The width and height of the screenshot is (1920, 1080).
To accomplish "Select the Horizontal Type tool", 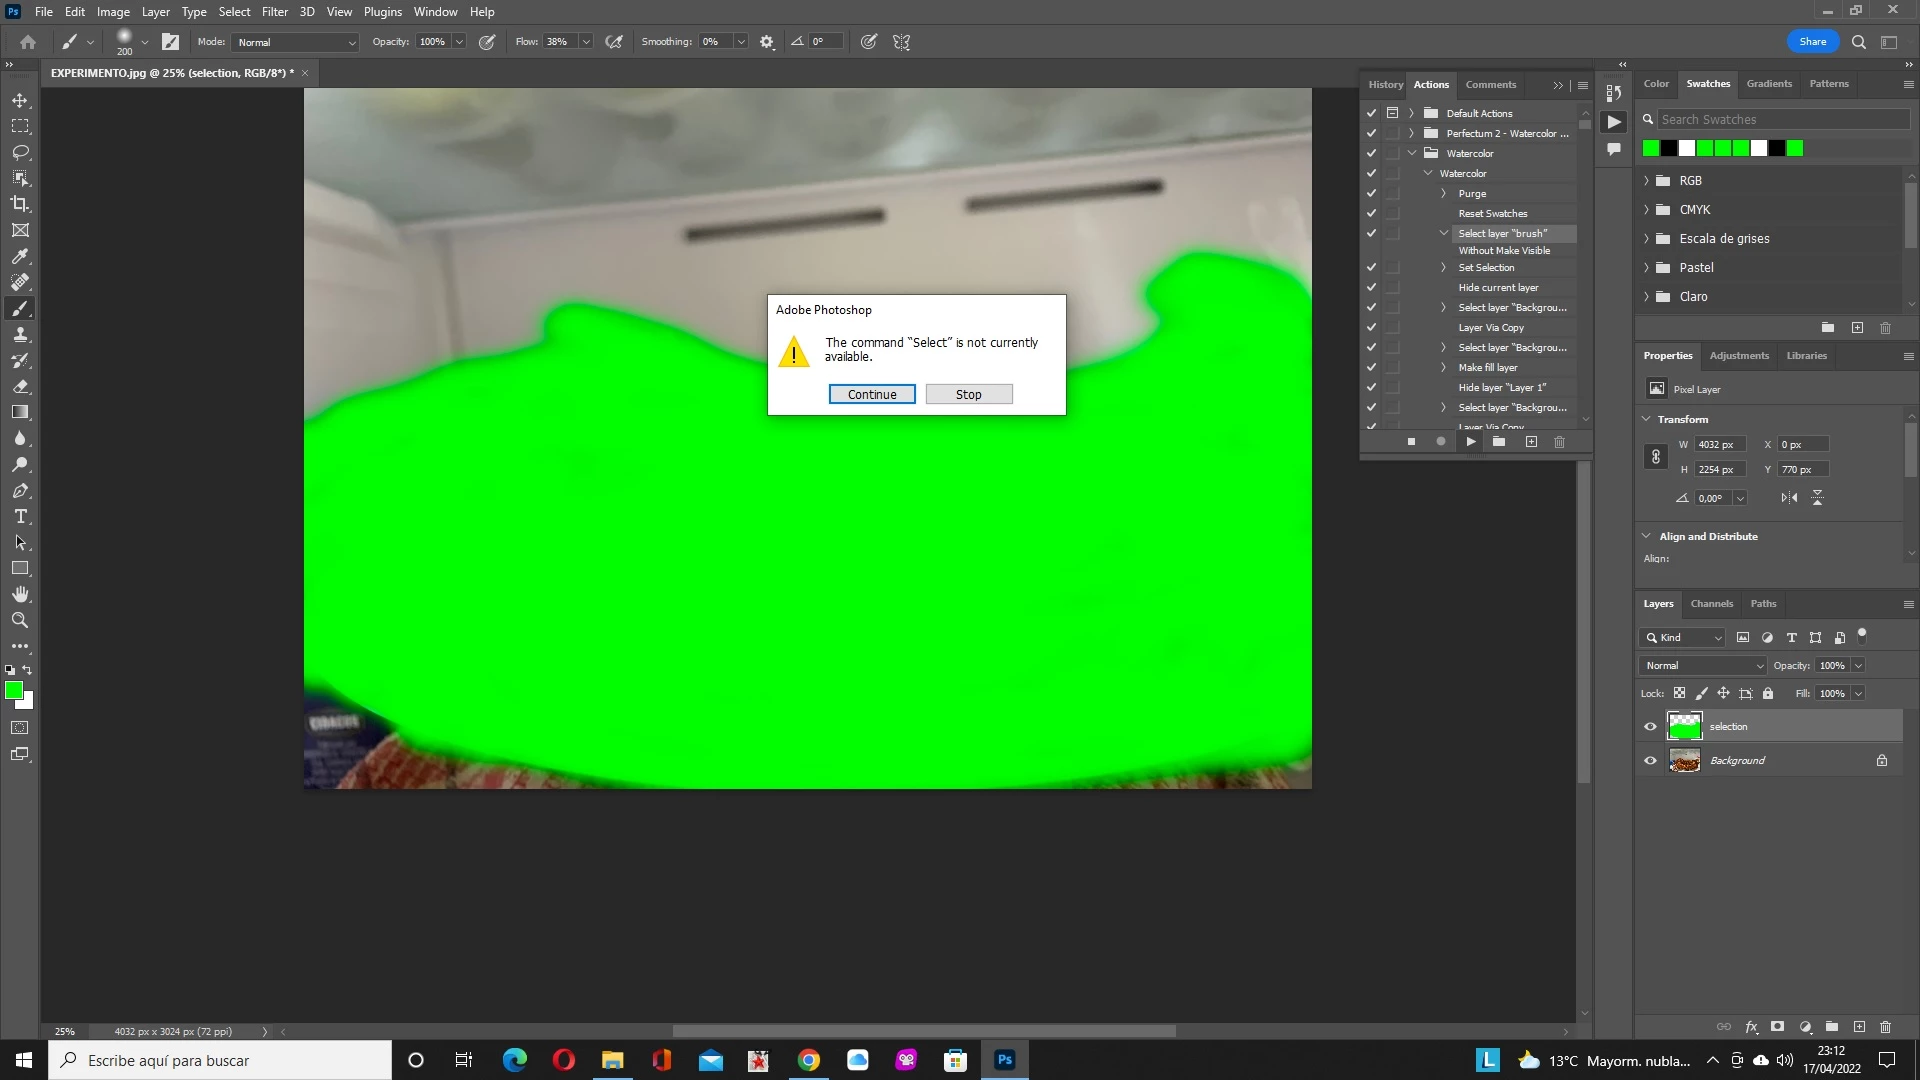I will (x=20, y=517).
